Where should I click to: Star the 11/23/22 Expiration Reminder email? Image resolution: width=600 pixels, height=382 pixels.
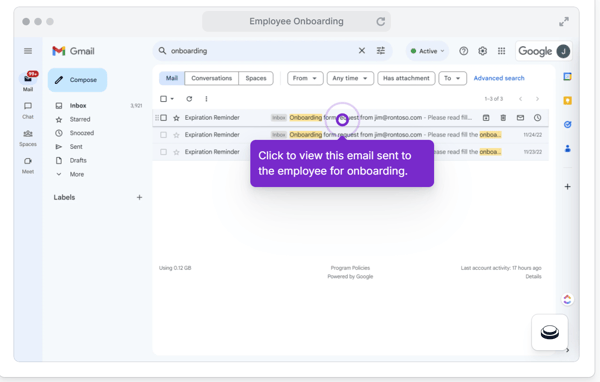(176, 152)
